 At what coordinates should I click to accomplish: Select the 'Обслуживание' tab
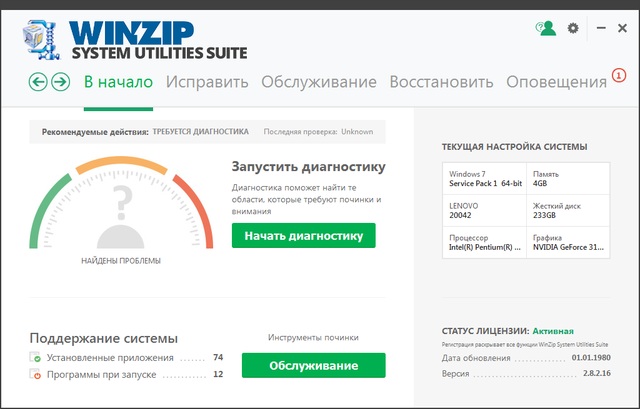pos(319,82)
